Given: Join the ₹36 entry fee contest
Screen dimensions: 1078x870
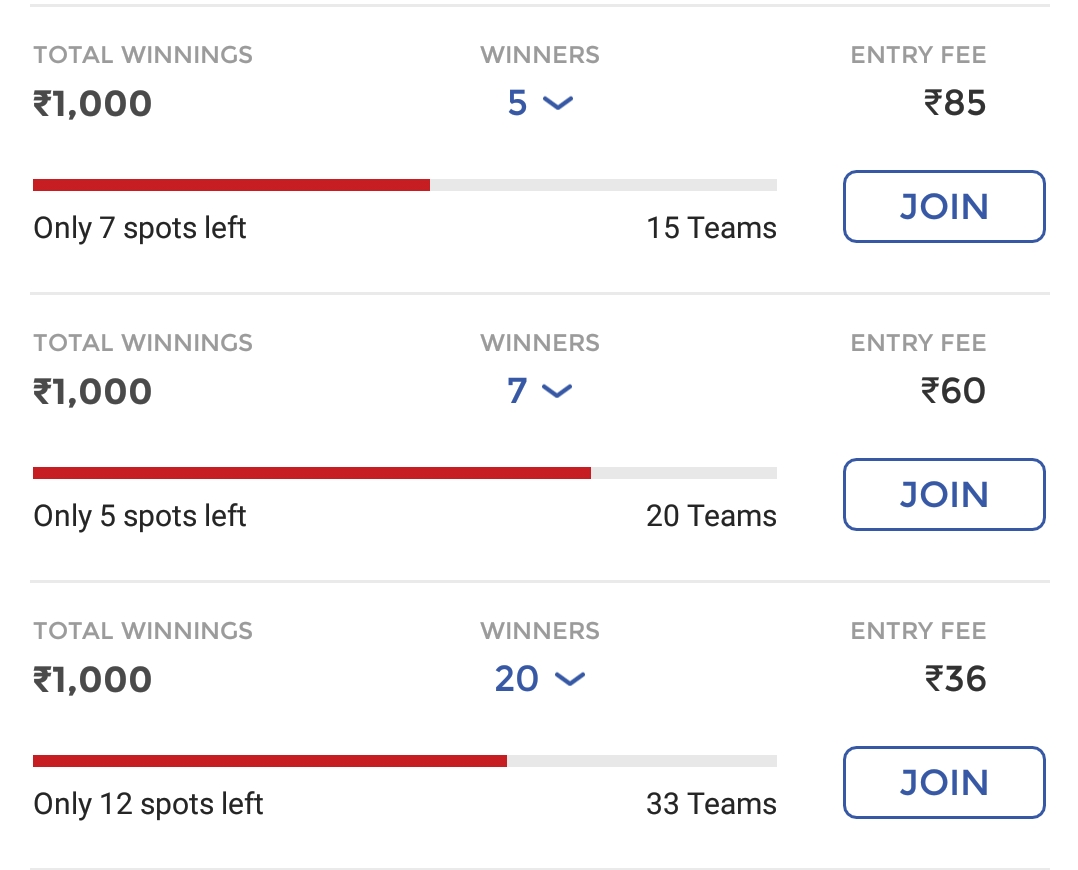Looking at the screenshot, I should coord(944,783).
